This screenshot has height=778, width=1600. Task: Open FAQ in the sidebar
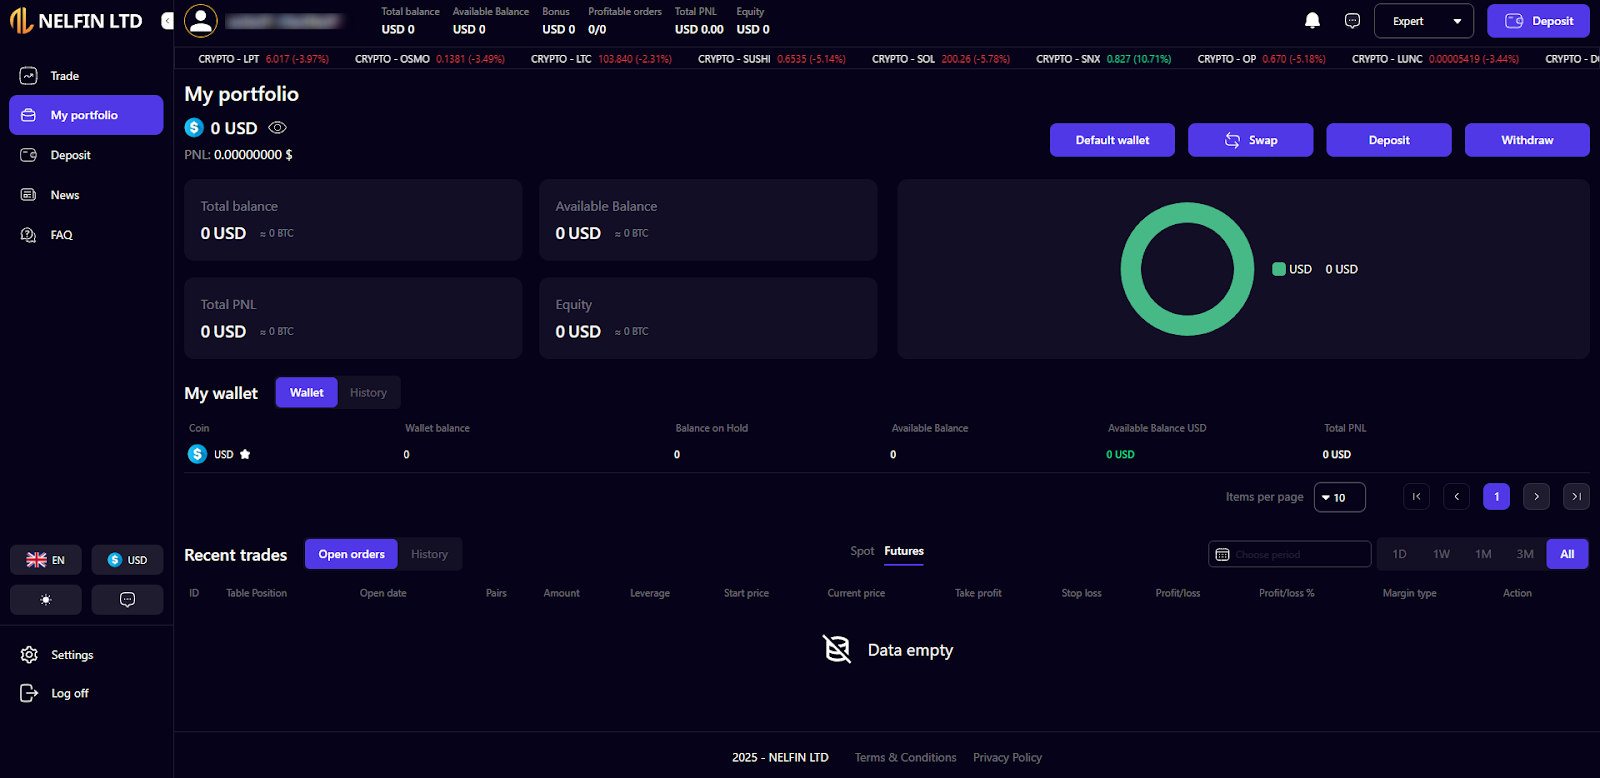86,235
